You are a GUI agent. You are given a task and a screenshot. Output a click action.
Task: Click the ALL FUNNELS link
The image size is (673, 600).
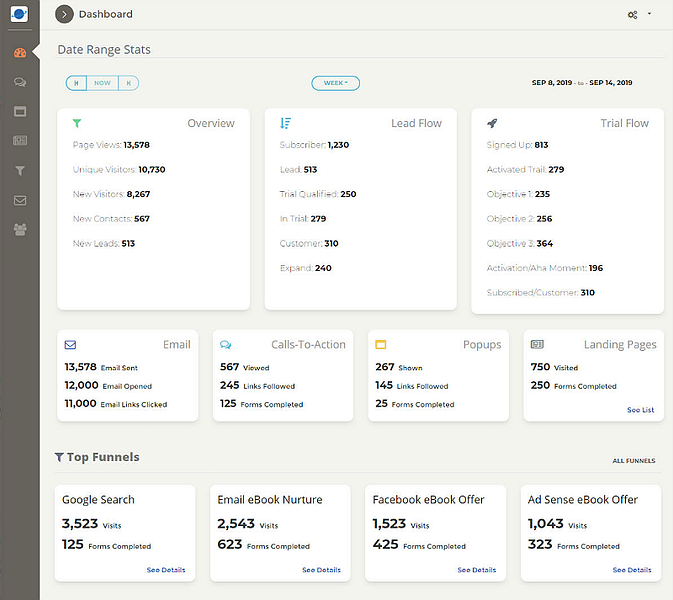click(x=634, y=461)
